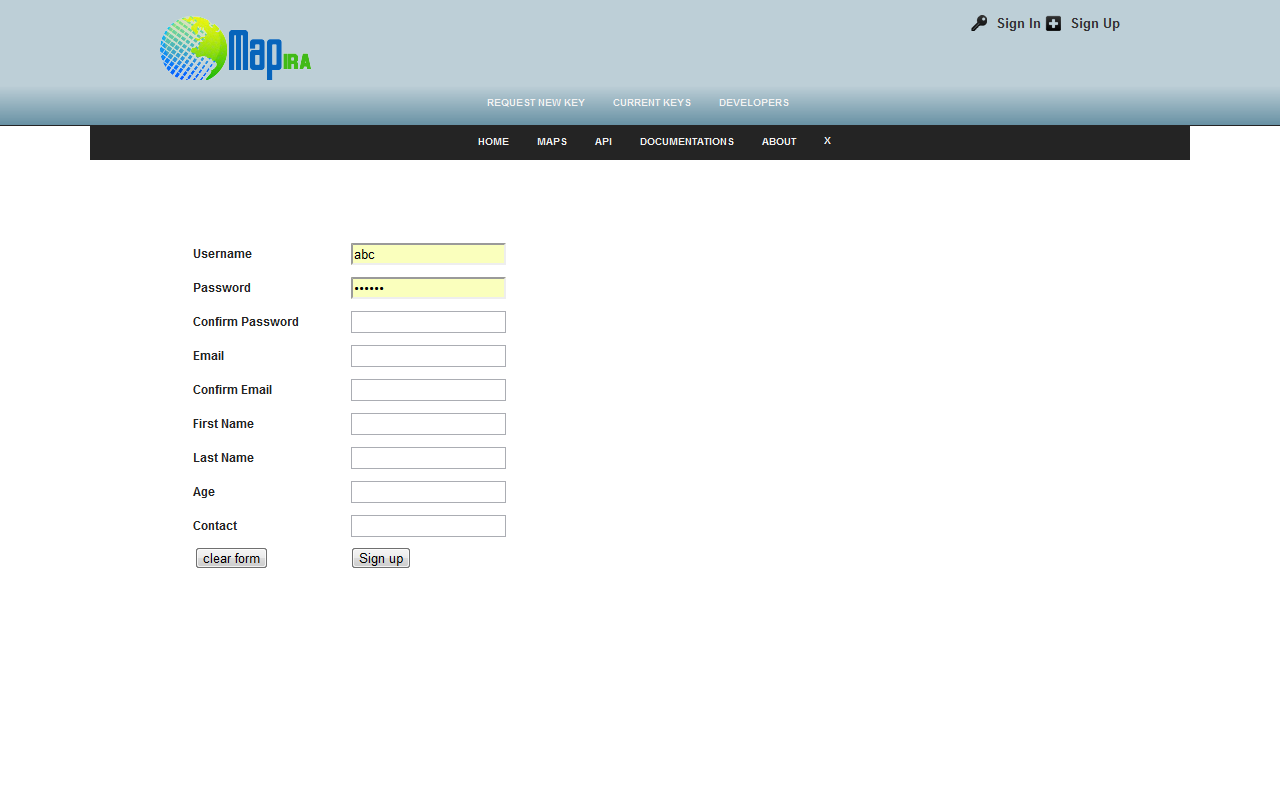Select the Age input field
Viewport: 1280px width, 800px height.
[428, 491]
